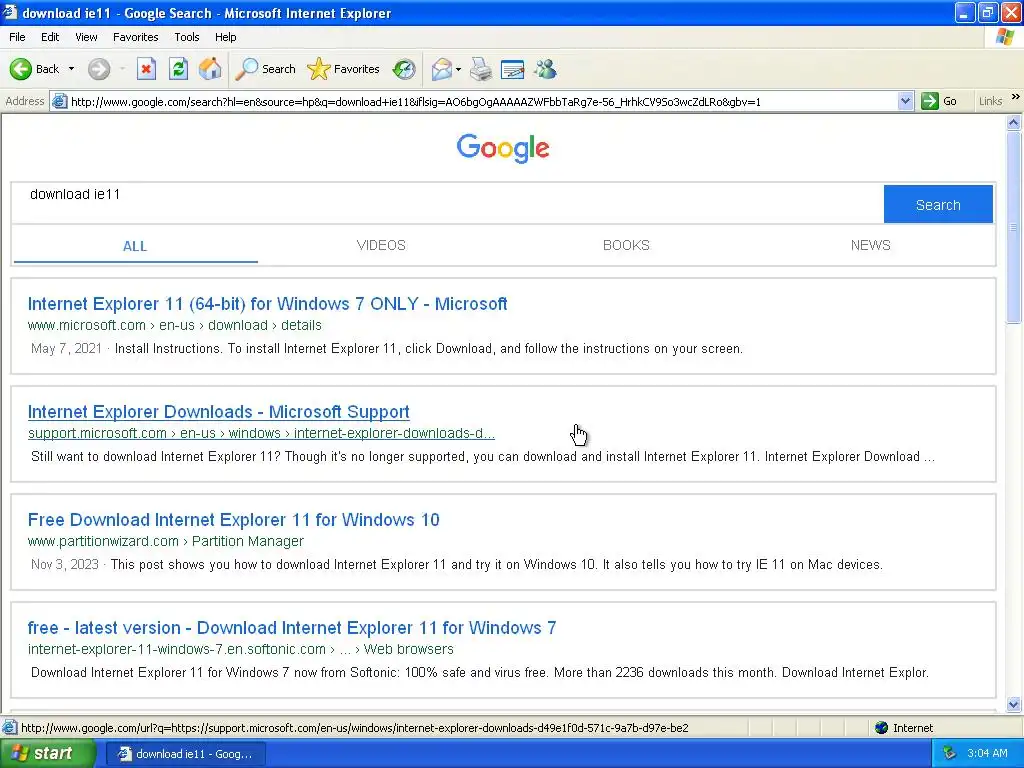Image resolution: width=1024 pixels, height=768 pixels.
Task: Click the status bar page icon
Action: pos(9,728)
